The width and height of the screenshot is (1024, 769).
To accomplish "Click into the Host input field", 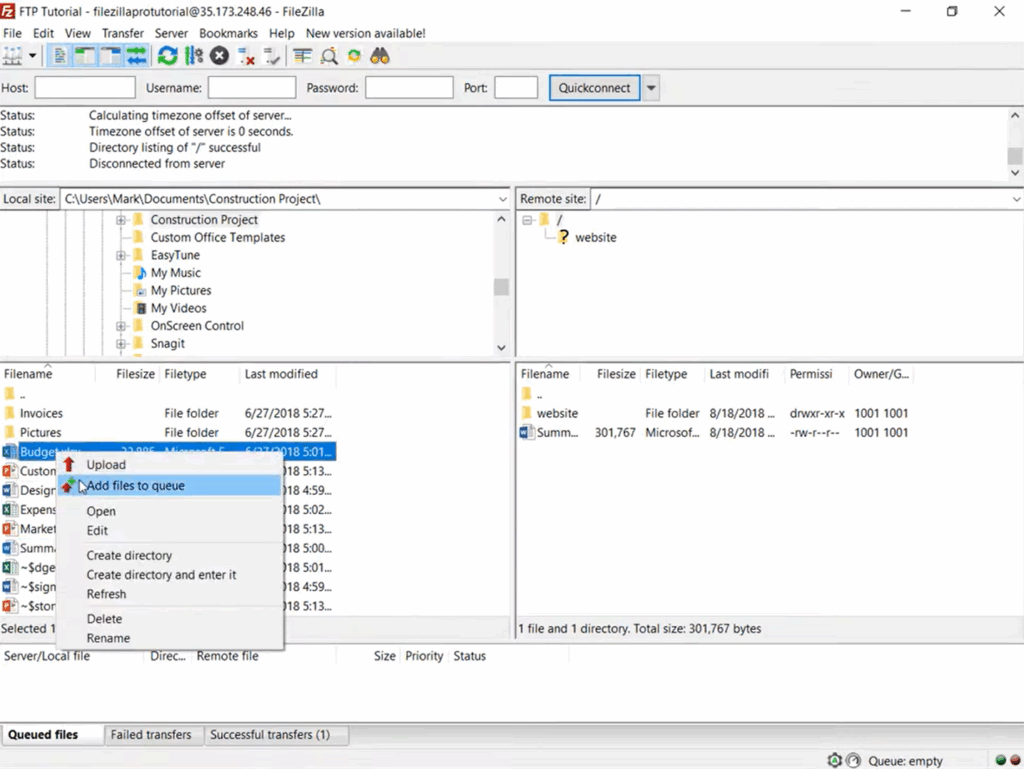I will (85, 88).
